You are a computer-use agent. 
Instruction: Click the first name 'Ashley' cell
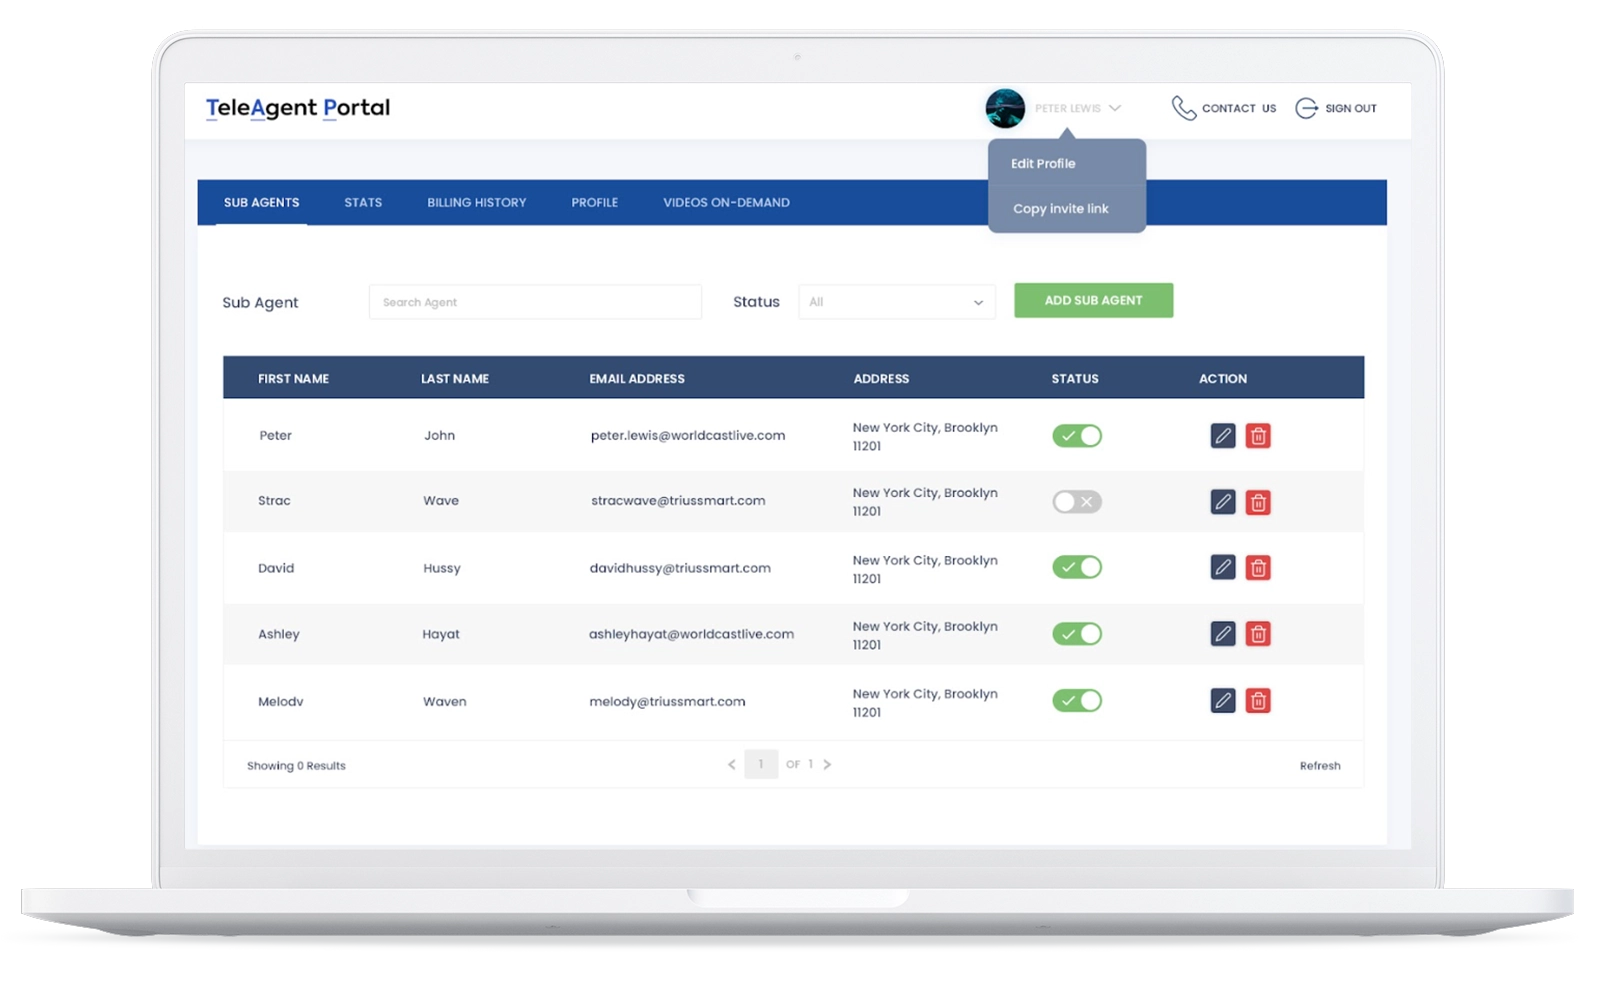coord(279,634)
